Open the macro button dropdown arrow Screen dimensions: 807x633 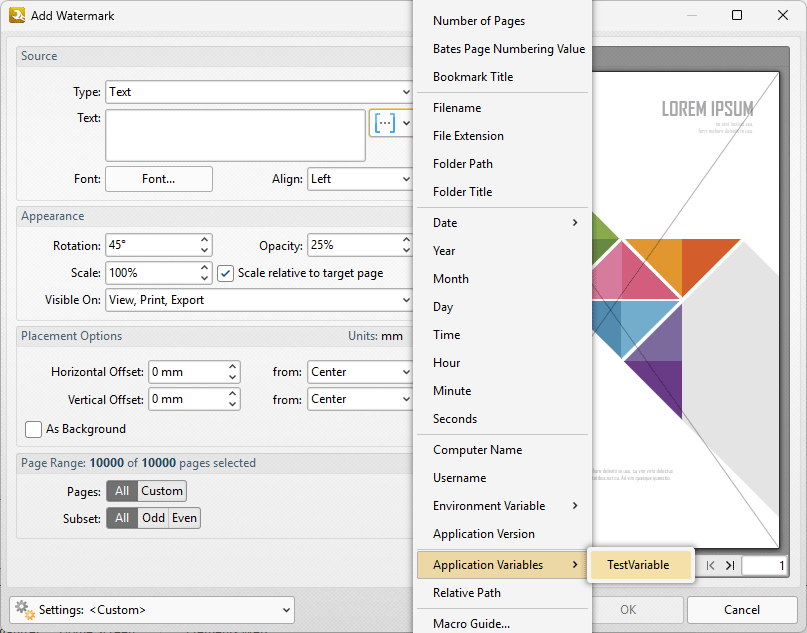point(406,122)
